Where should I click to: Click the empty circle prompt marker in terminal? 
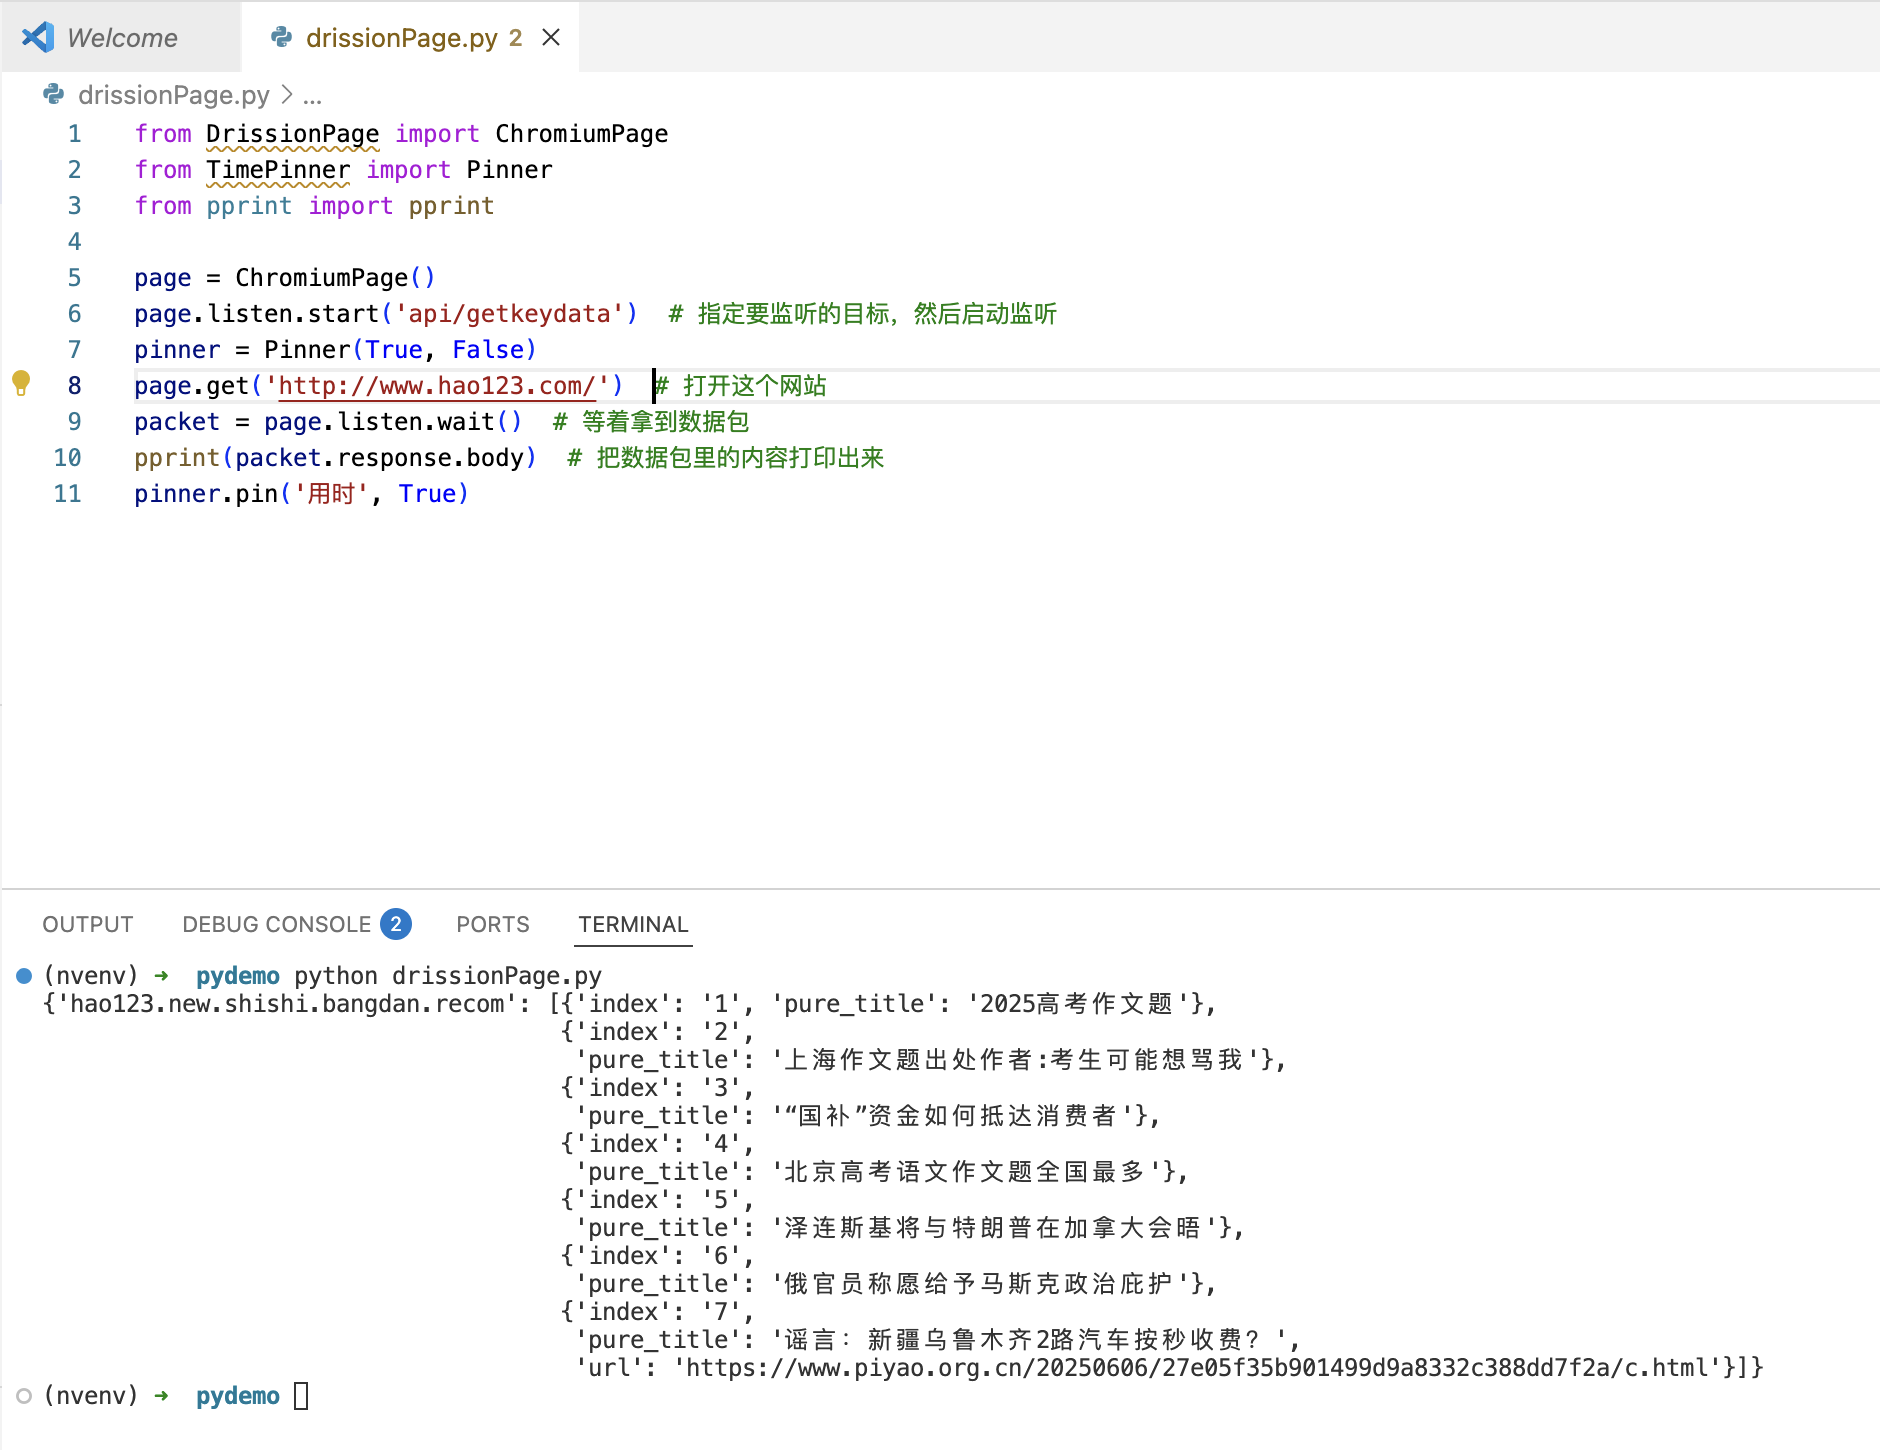(x=24, y=1395)
